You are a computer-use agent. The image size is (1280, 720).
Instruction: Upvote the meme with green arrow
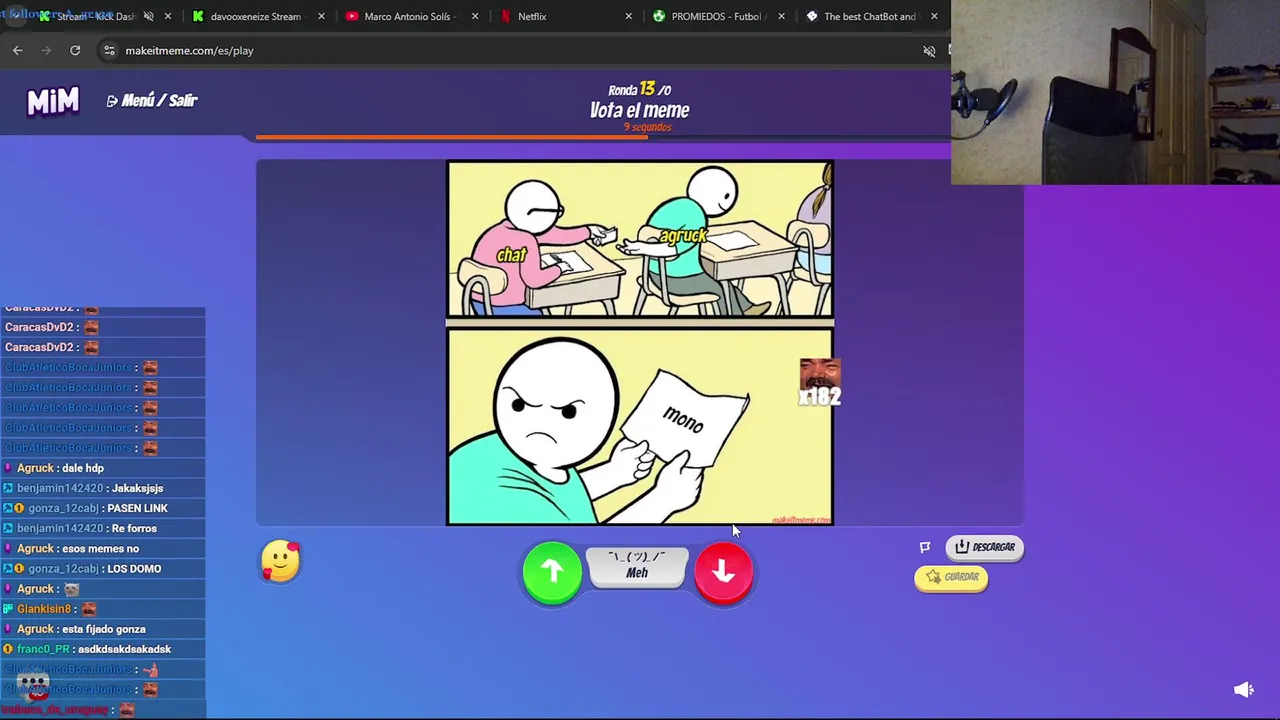tap(552, 572)
